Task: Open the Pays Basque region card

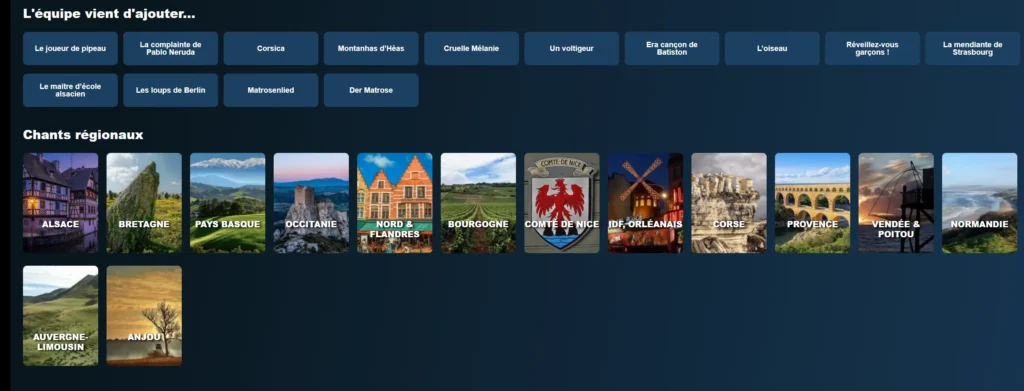Action: [228, 203]
